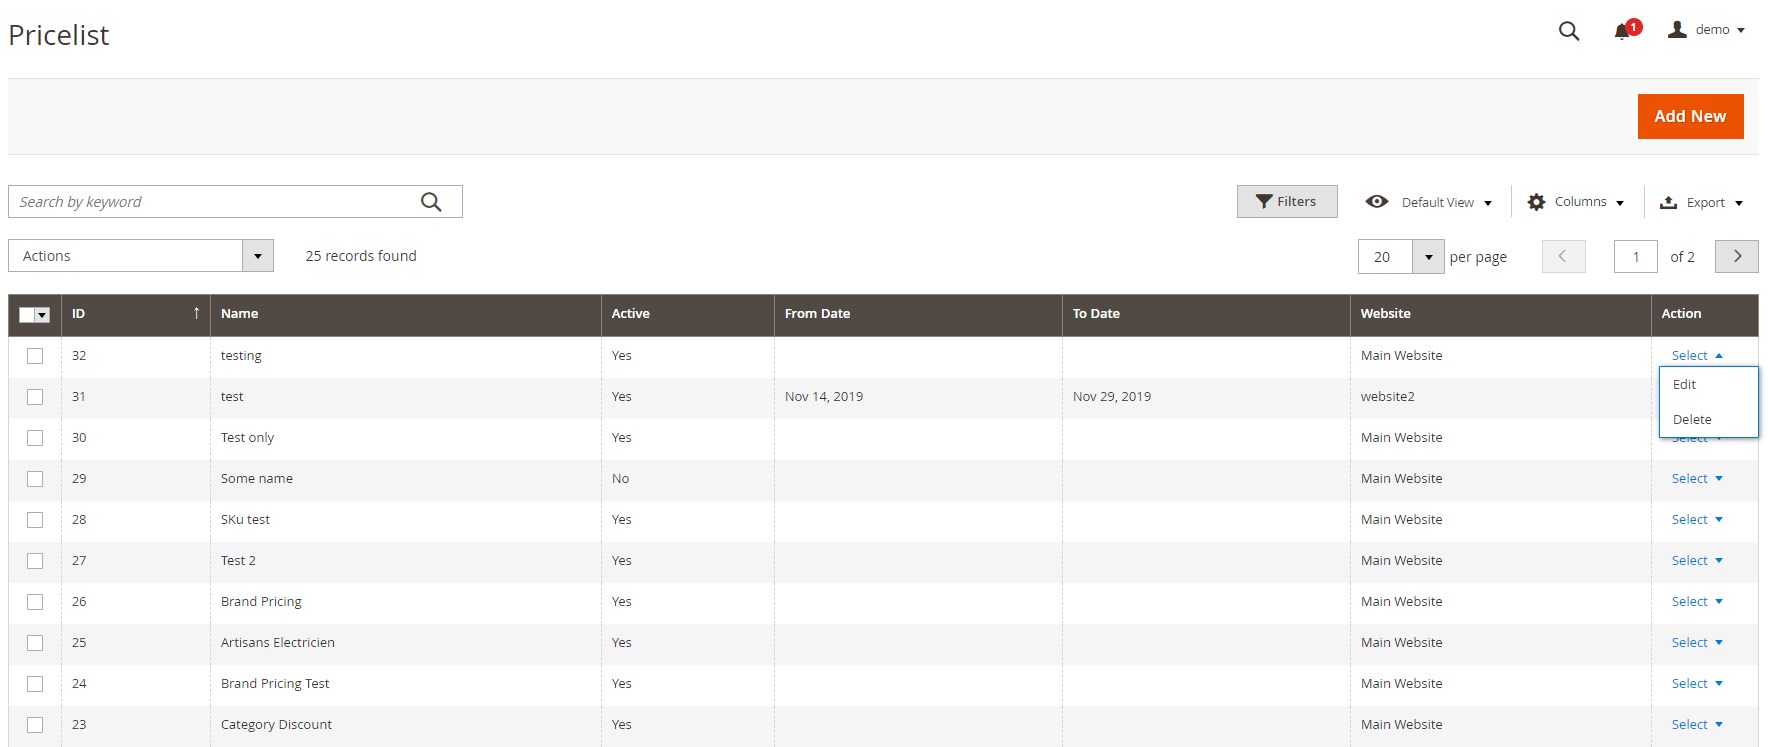Click the keyword search magnifier icon
Viewport: 1770px width, 747px height.
[431, 202]
